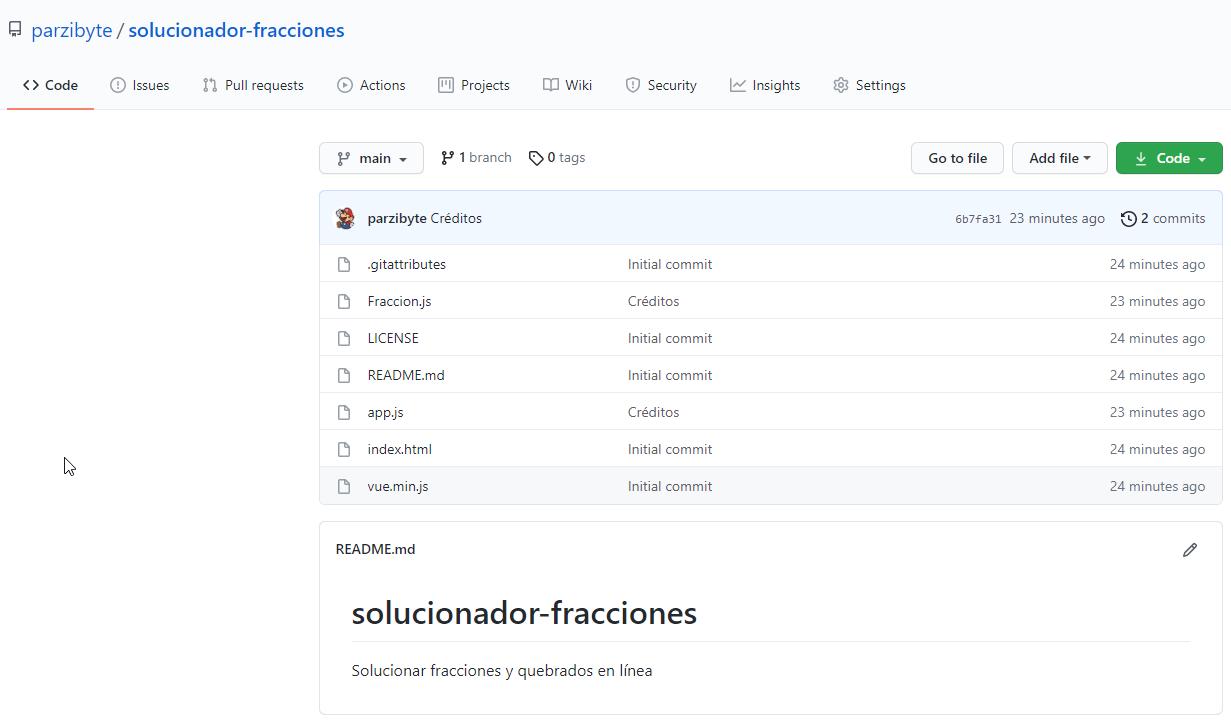The width and height of the screenshot is (1231, 720).
Task: Open the Projects tab
Action: click(x=474, y=85)
